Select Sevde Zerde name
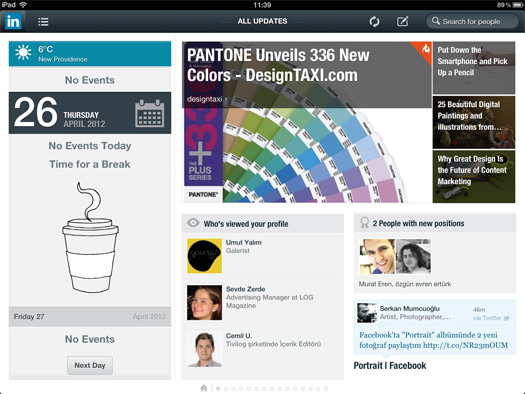This screenshot has width=525, height=394. [x=245, y=289]
